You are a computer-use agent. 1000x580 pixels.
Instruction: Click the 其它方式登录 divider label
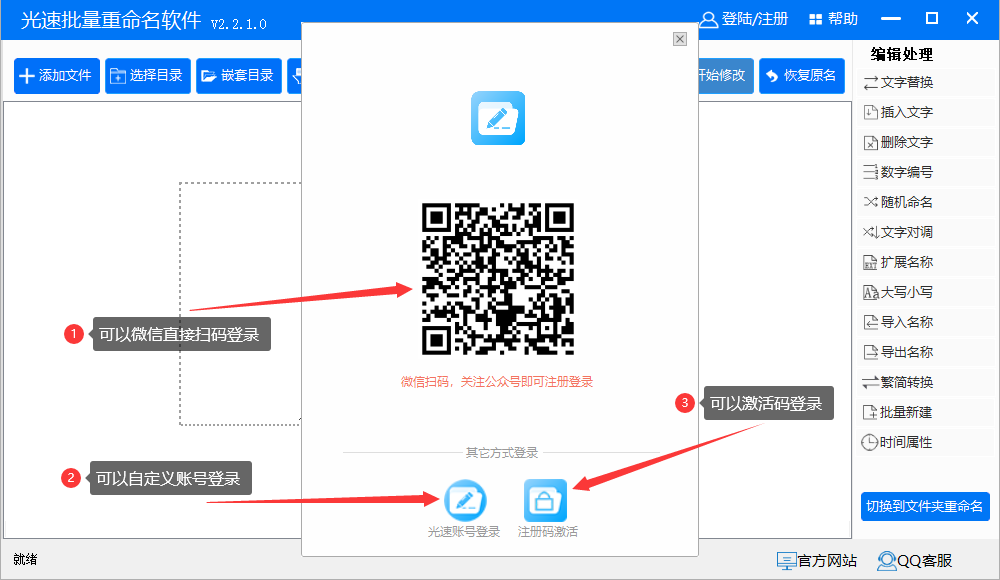502,453
